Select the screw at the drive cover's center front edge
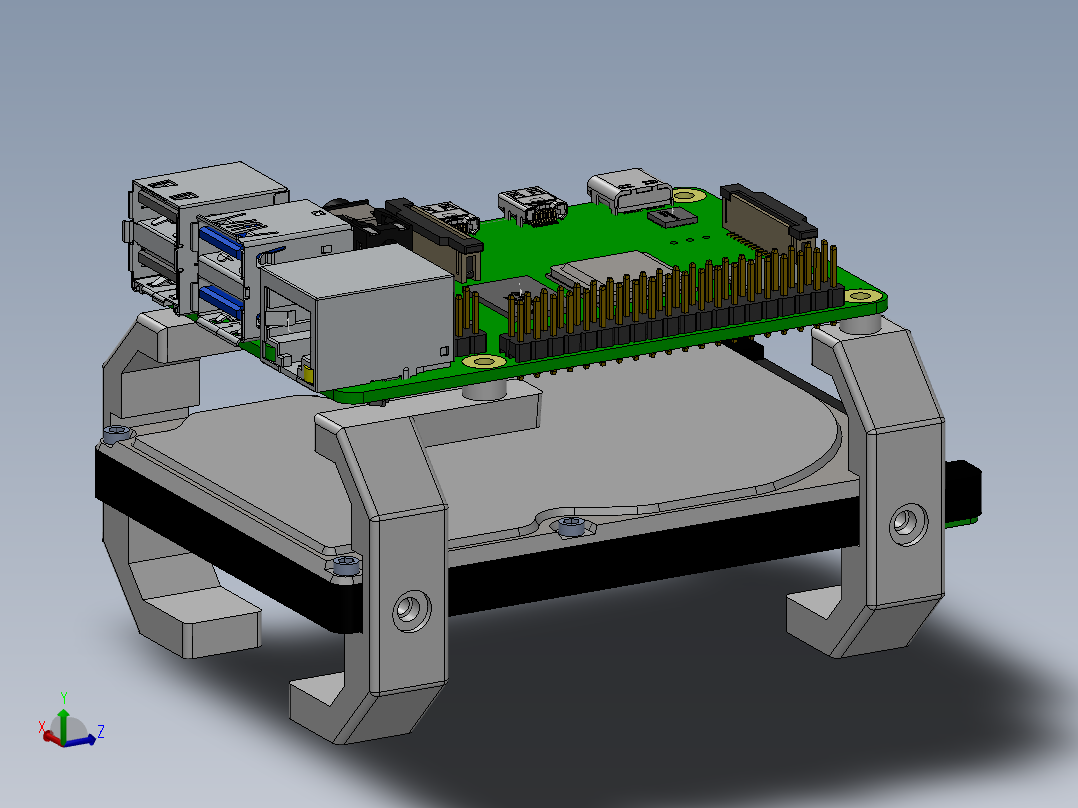 pos(570,527)
